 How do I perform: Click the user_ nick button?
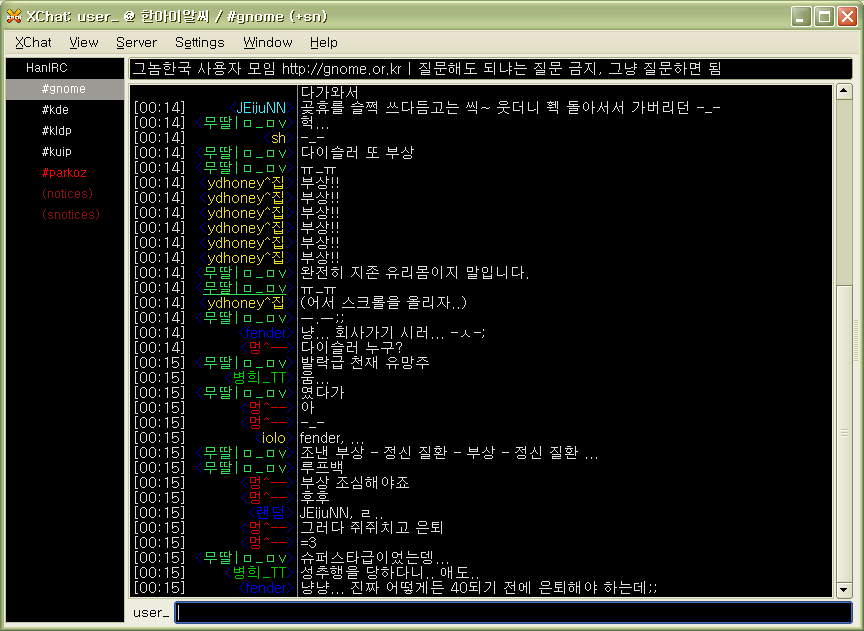(x=151, y=613)
